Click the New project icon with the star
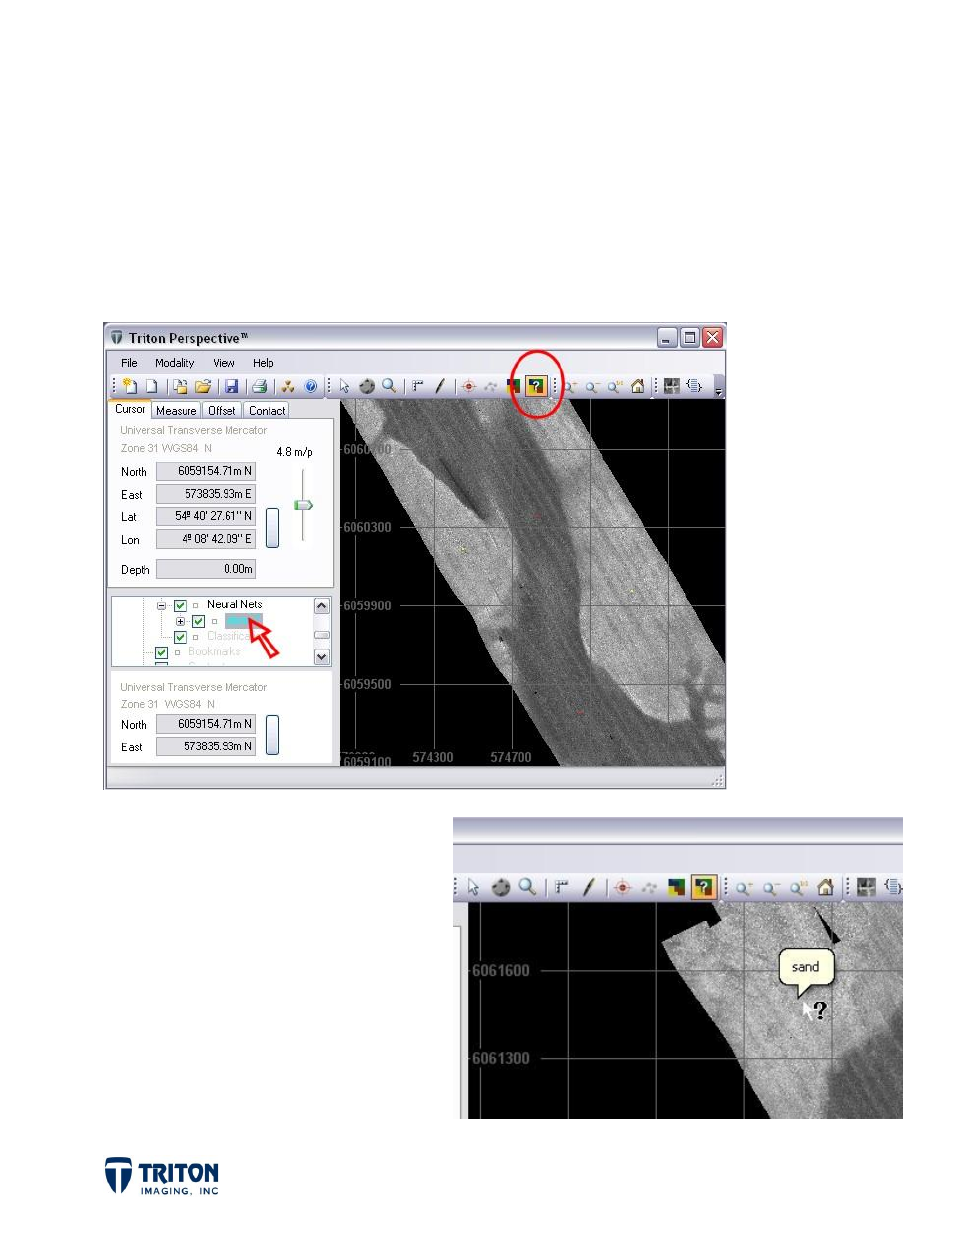The width and height of the screenshot is (954, 1235). click(129, 386)
